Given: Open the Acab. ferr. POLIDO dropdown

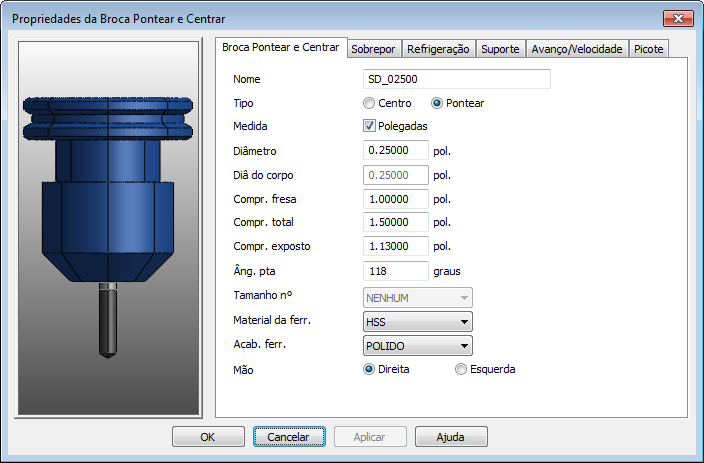Looking at the screenshot, I should (x=418, y=346).
